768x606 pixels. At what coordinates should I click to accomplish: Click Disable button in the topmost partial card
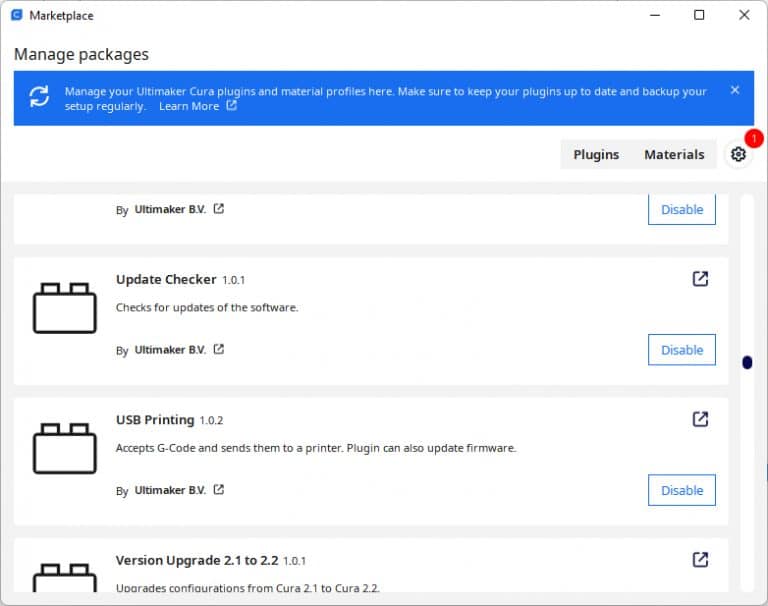(682, 210)
